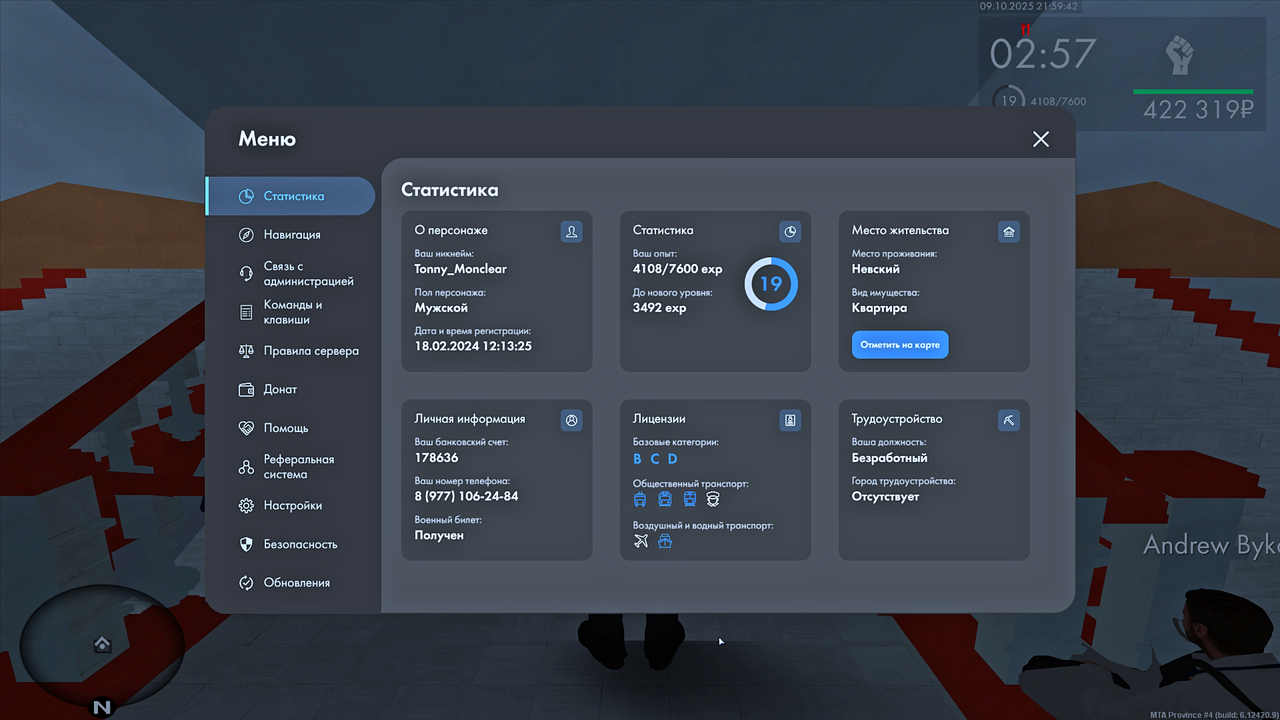Screen dimensions: 1280x720
Task: Click the face icon on Личная информация card
Action: tap(572, 421)
